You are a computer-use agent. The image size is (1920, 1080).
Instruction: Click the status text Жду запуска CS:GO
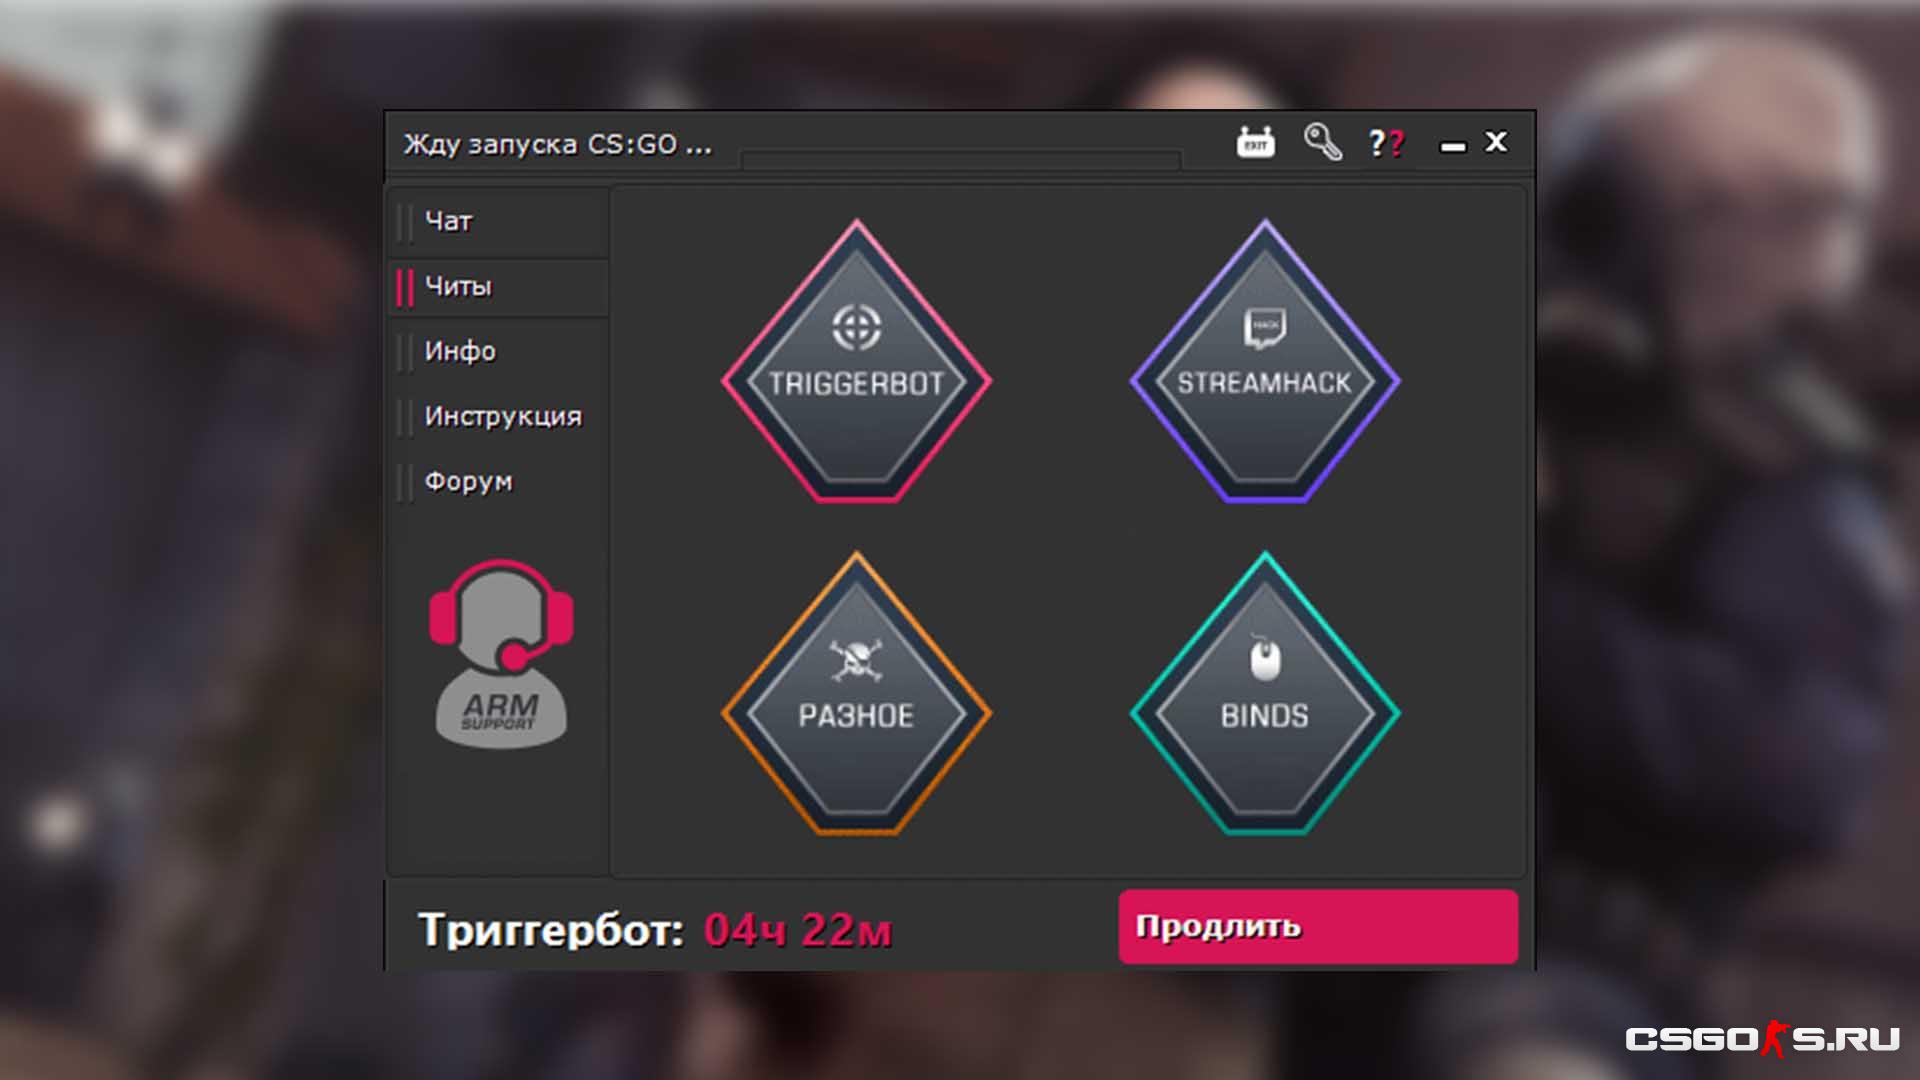[x=558, y=145]
